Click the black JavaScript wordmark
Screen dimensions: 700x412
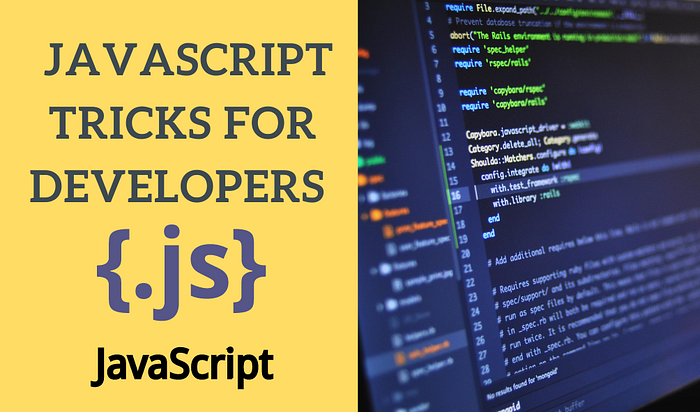tap(182, 367)
